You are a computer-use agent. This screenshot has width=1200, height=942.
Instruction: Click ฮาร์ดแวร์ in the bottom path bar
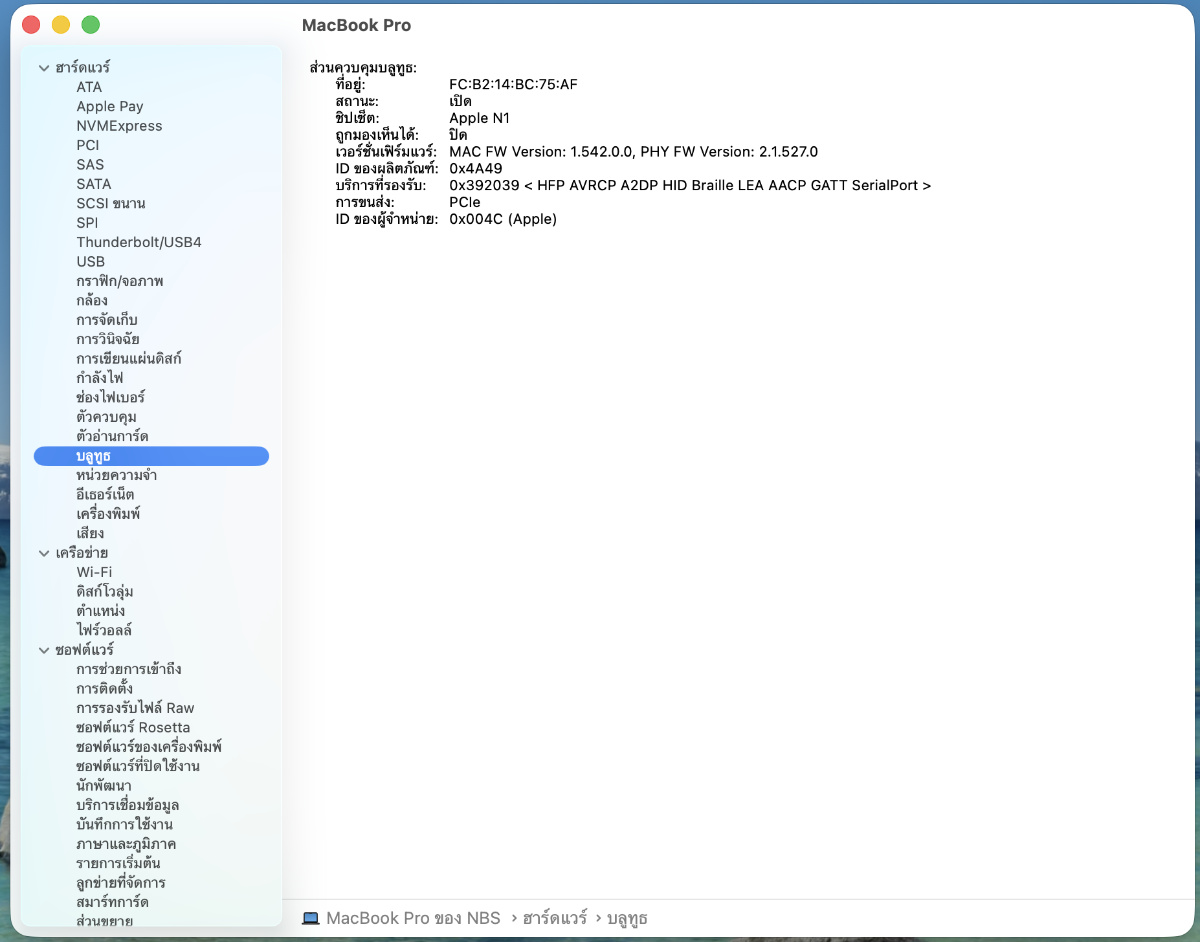coord(554,918)
